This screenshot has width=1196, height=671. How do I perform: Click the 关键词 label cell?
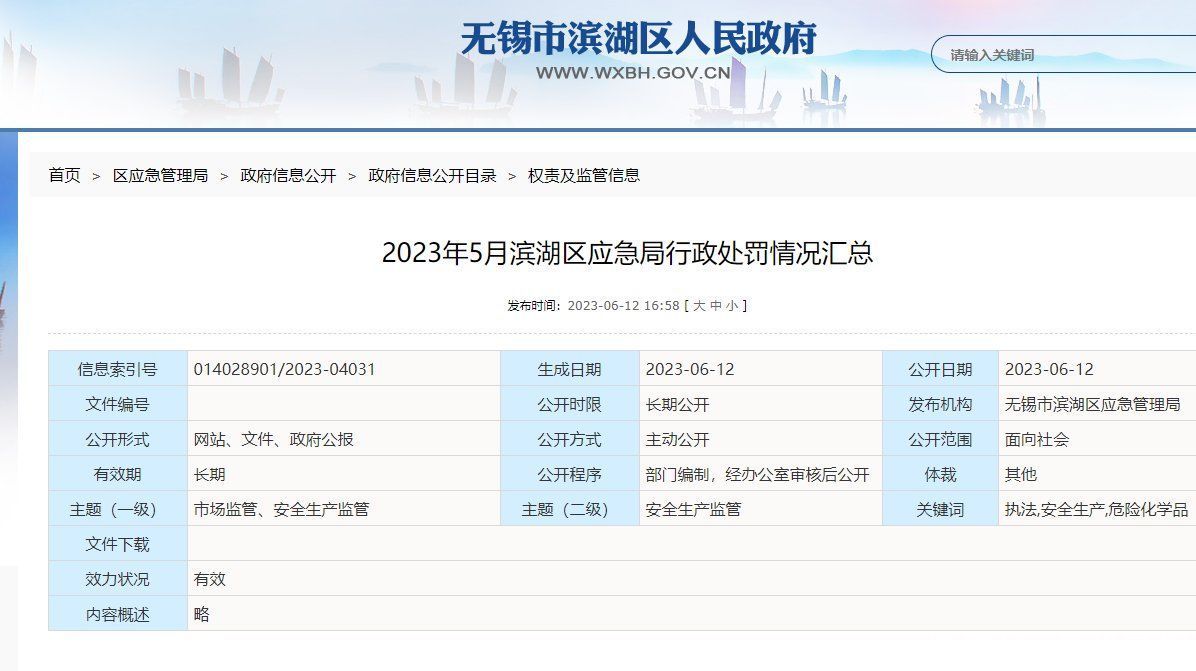click(940, 509)
